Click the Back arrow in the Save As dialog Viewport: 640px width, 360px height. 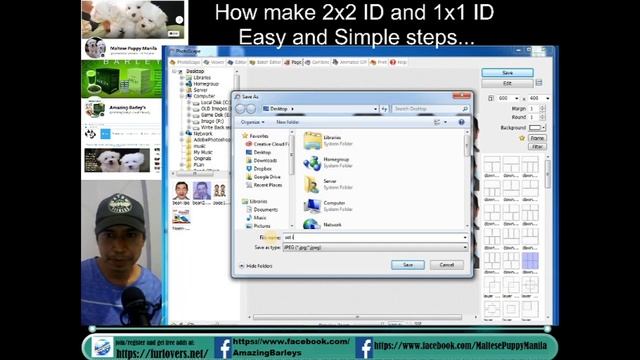point(240,109)
